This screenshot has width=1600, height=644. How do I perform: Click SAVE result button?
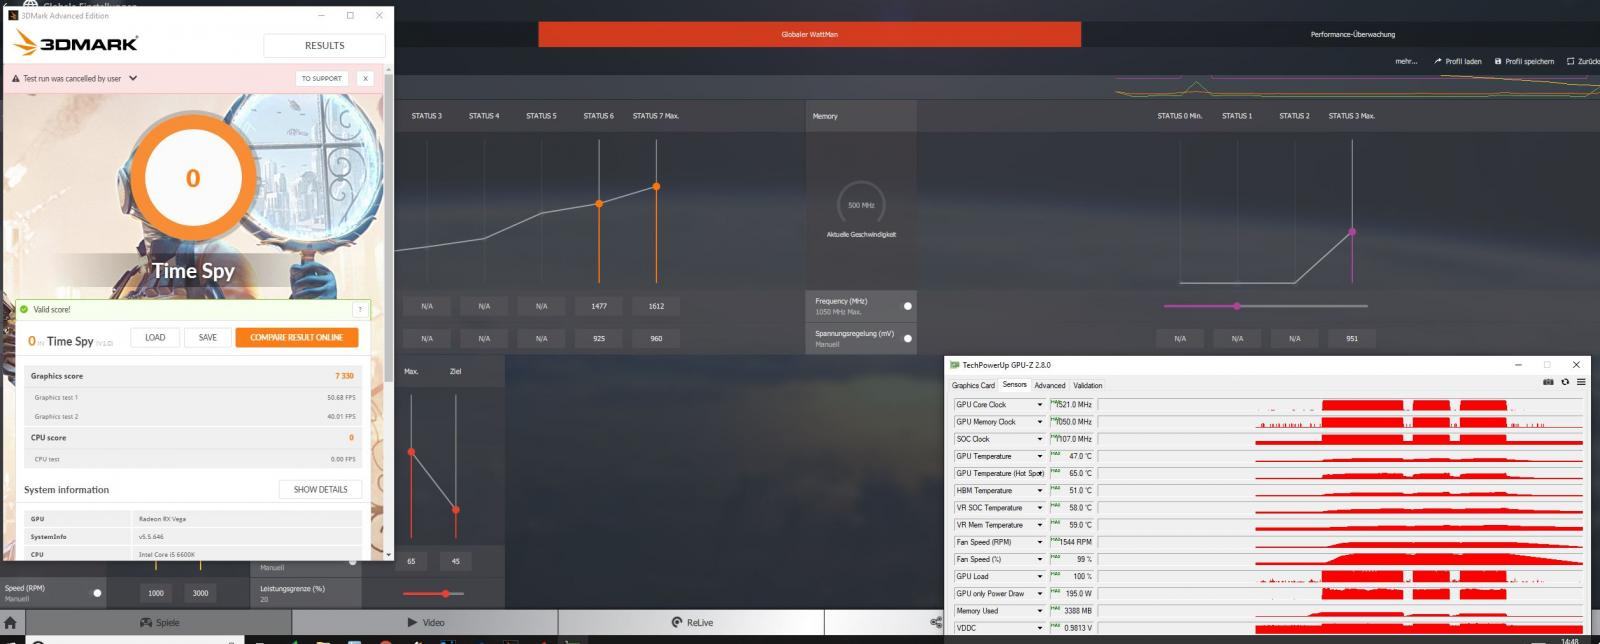point(207,337)
